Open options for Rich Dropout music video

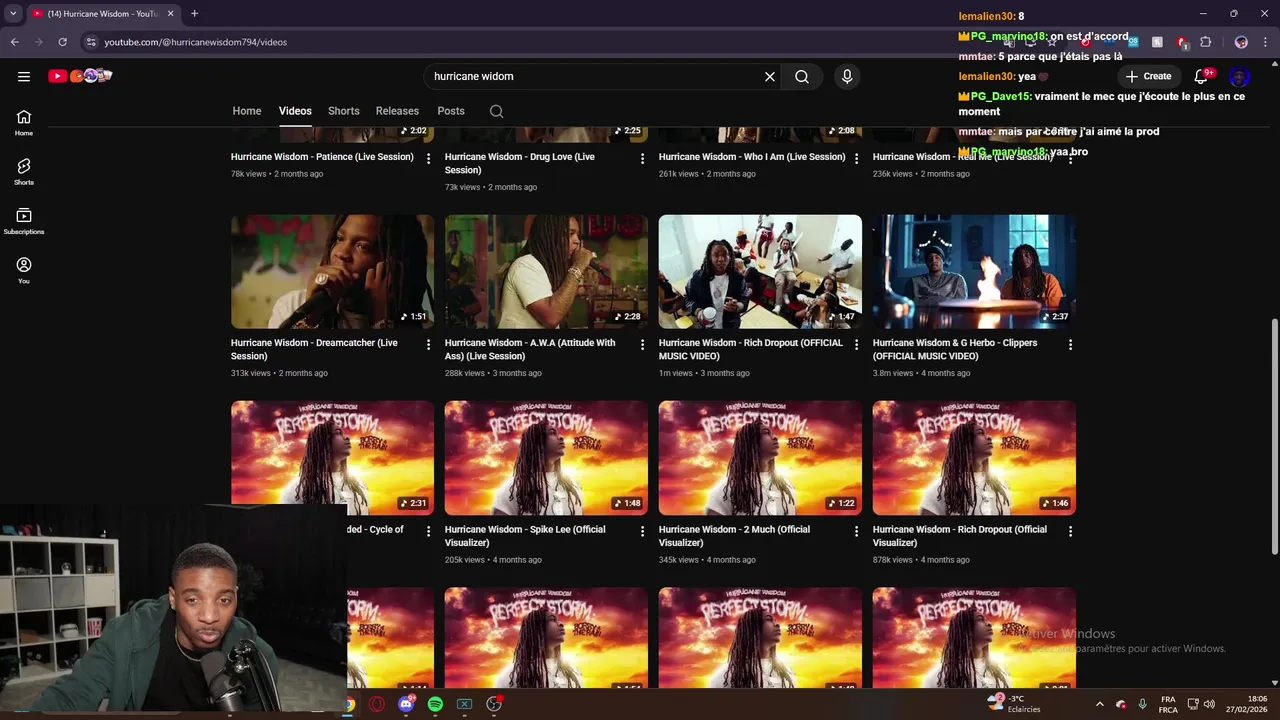856,345
